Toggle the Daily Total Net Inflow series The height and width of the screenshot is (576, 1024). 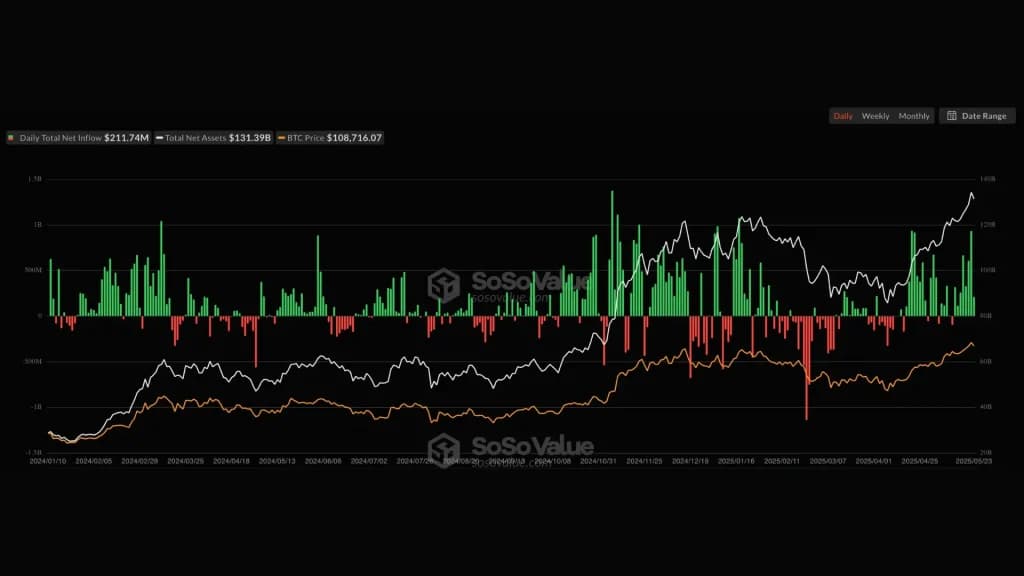tap(78, 138)
